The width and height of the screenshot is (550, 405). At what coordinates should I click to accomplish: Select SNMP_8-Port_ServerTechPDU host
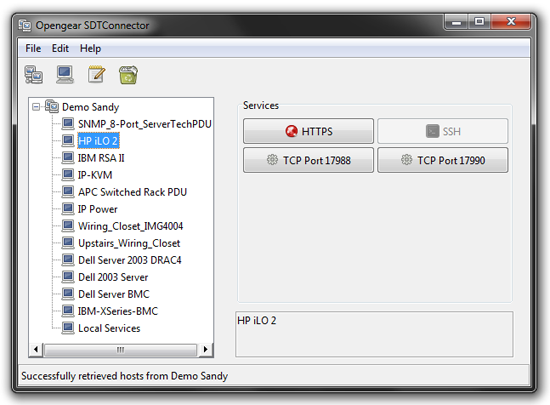pos(145,124)
